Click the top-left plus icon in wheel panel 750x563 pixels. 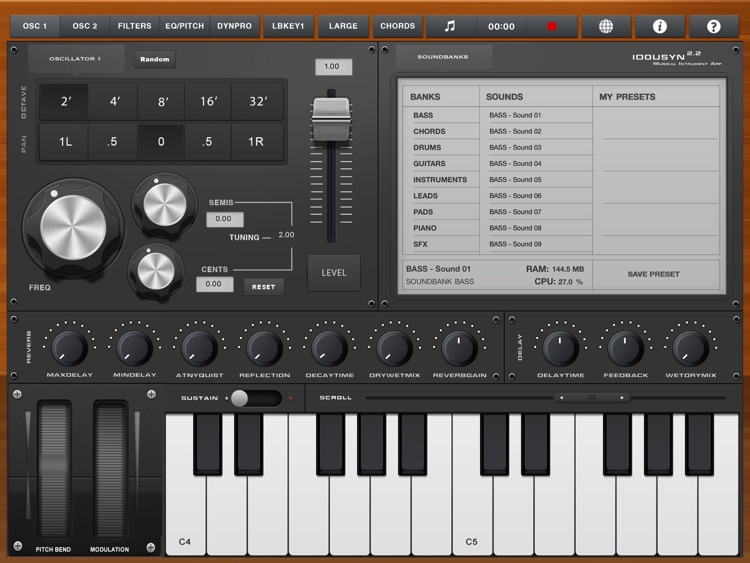[x=17, y=394]
